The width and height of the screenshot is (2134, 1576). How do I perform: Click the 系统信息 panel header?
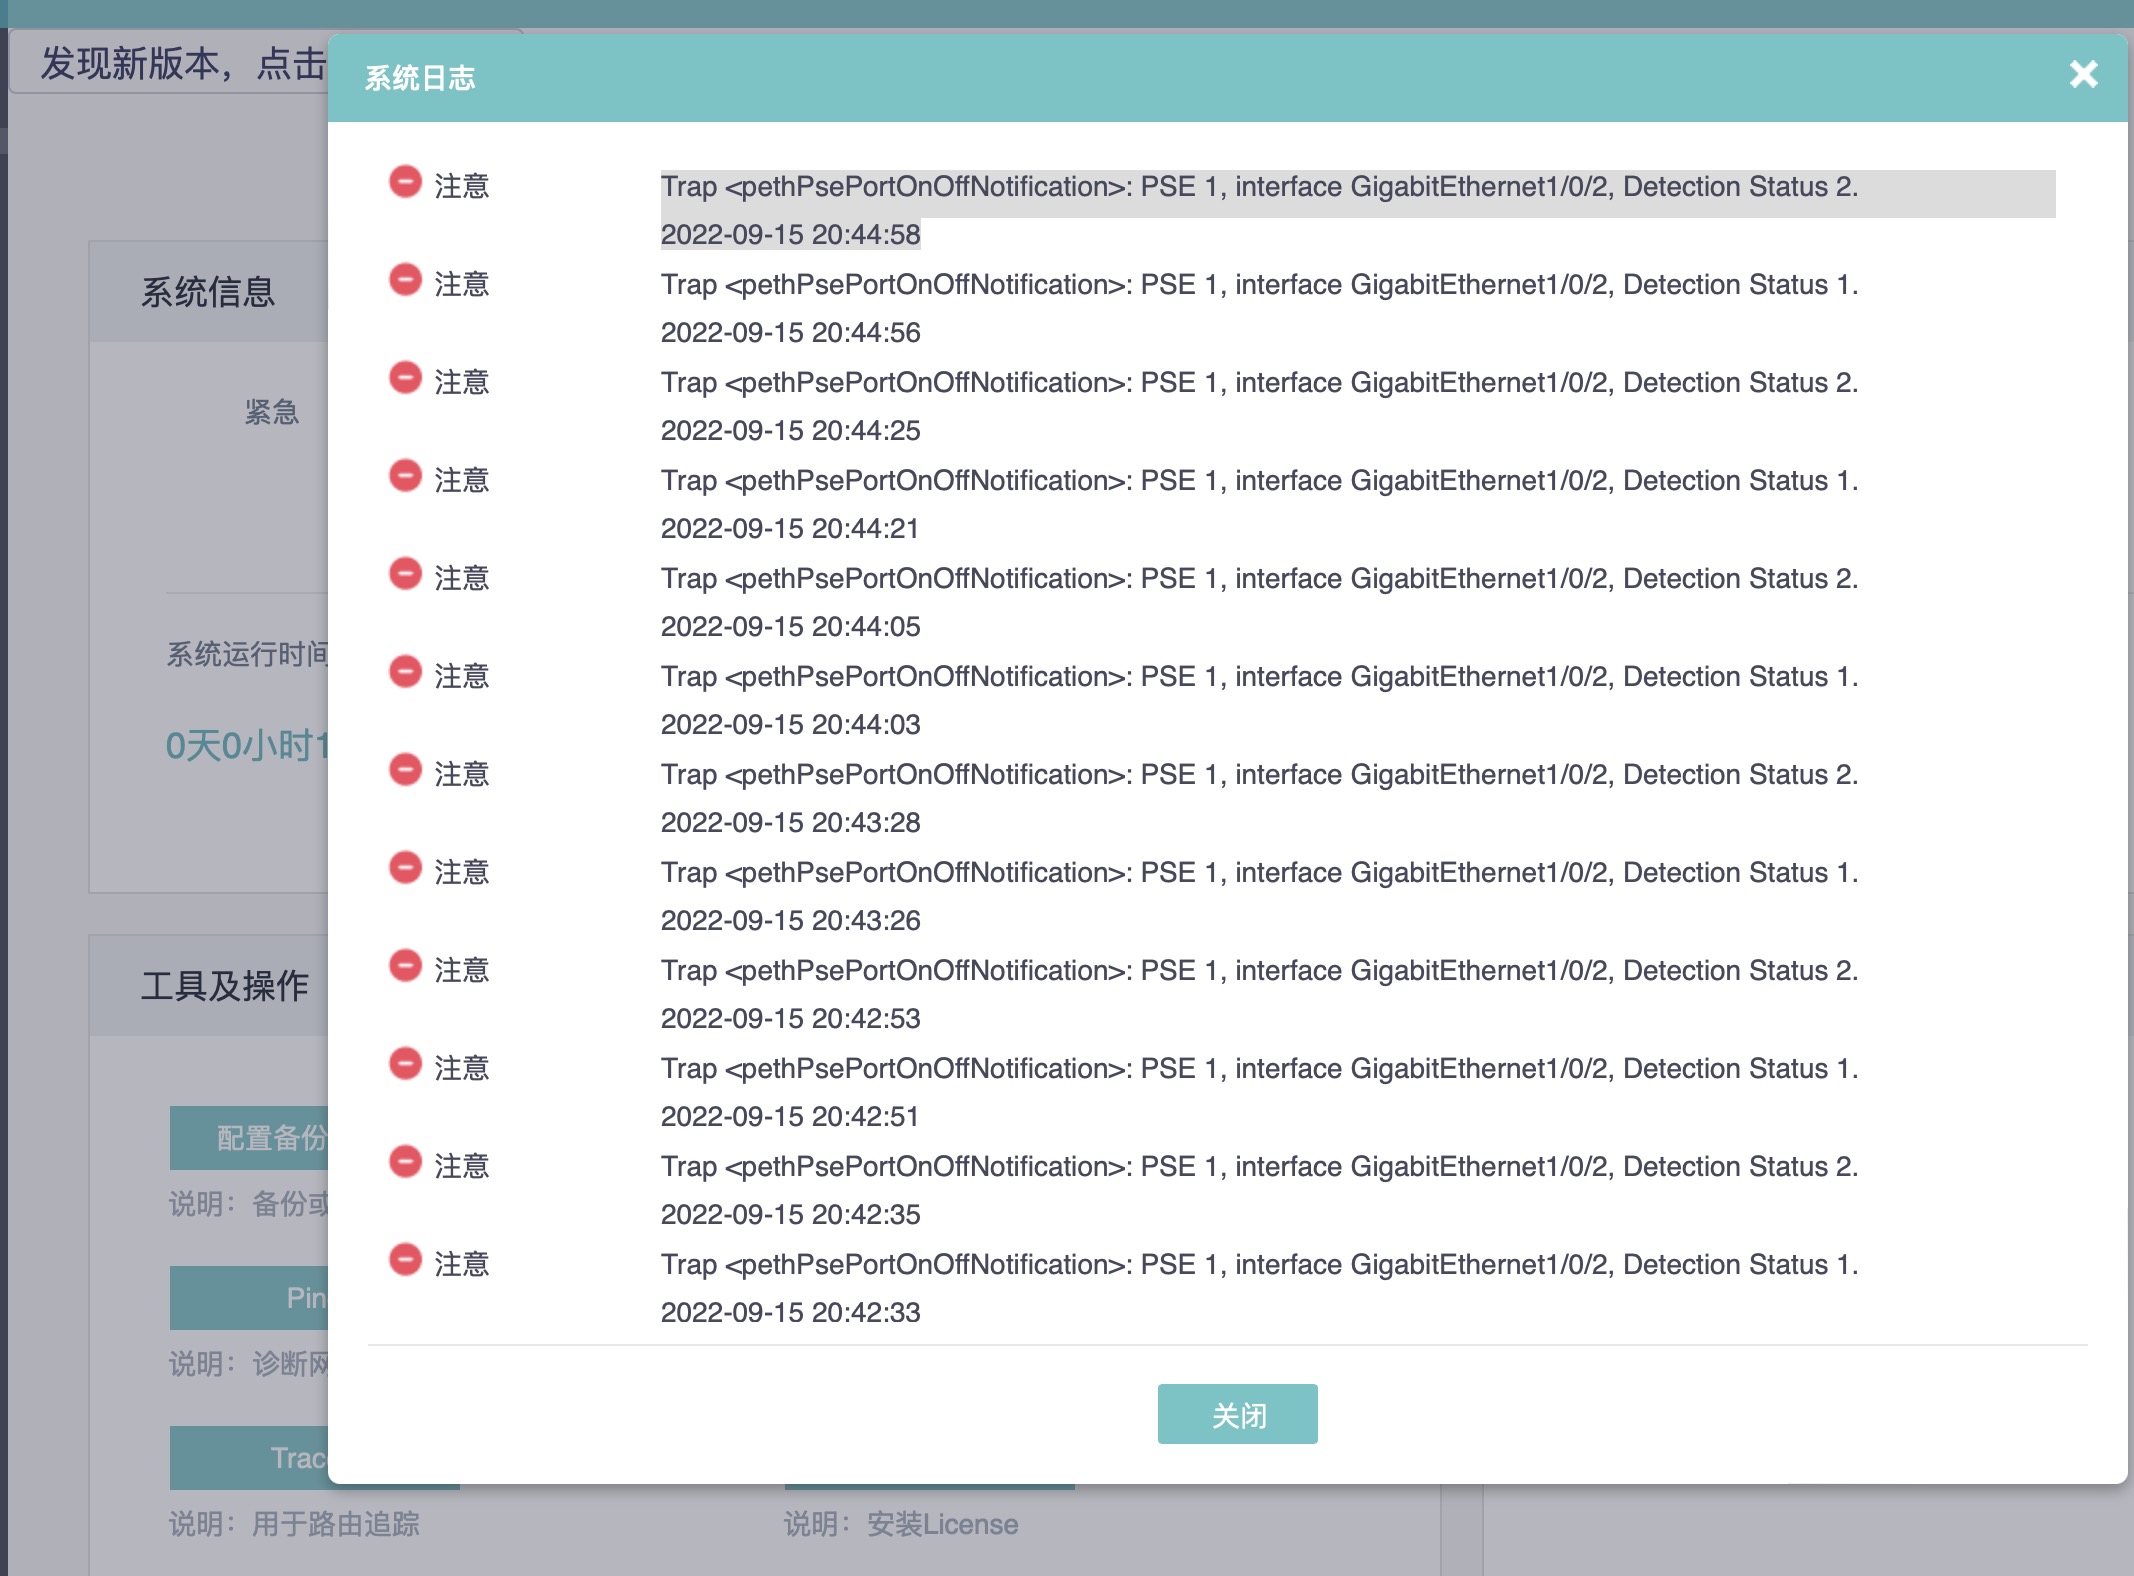click(x=208, y=292)
